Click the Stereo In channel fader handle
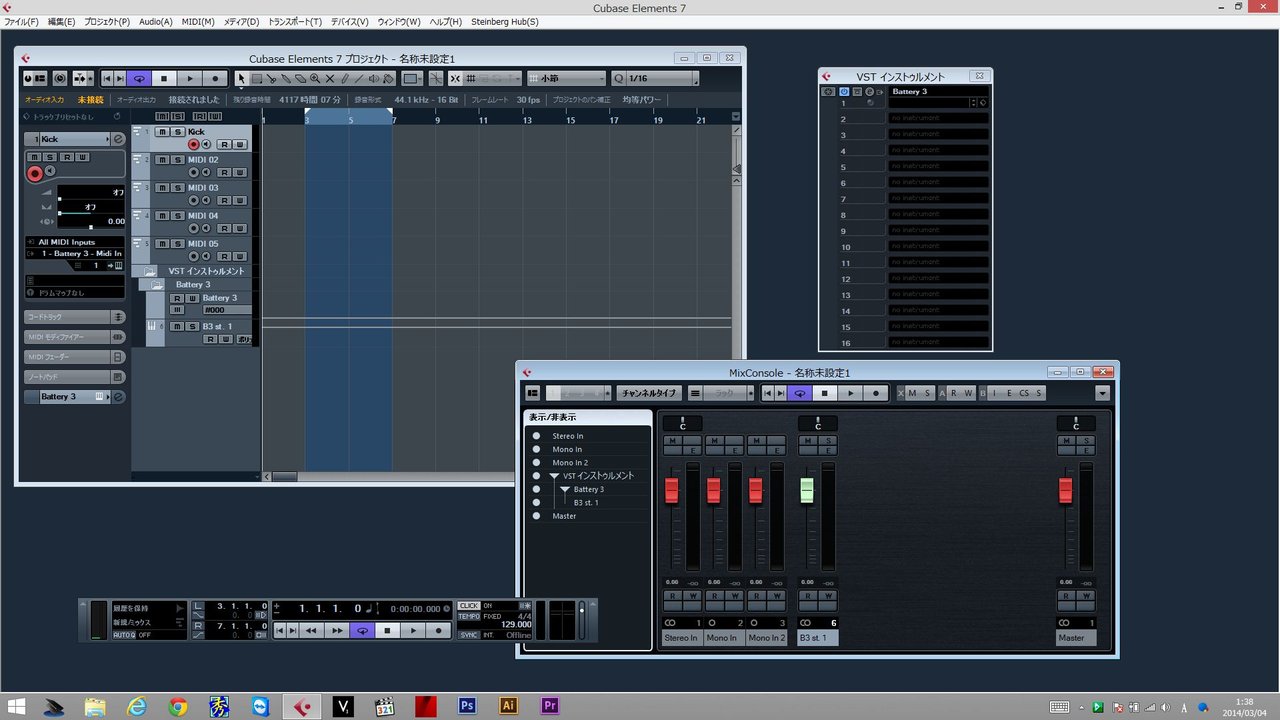 click(x=672, y=490)
